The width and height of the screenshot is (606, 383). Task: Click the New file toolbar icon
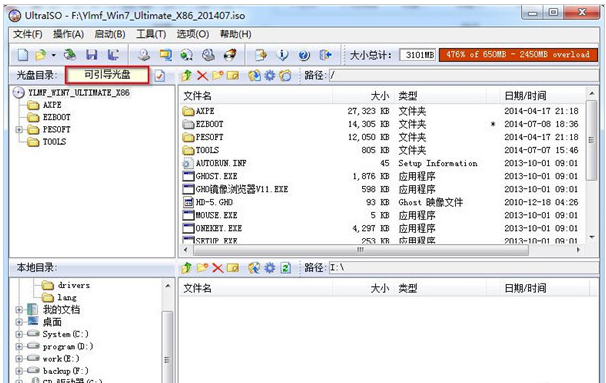(22, 55)
